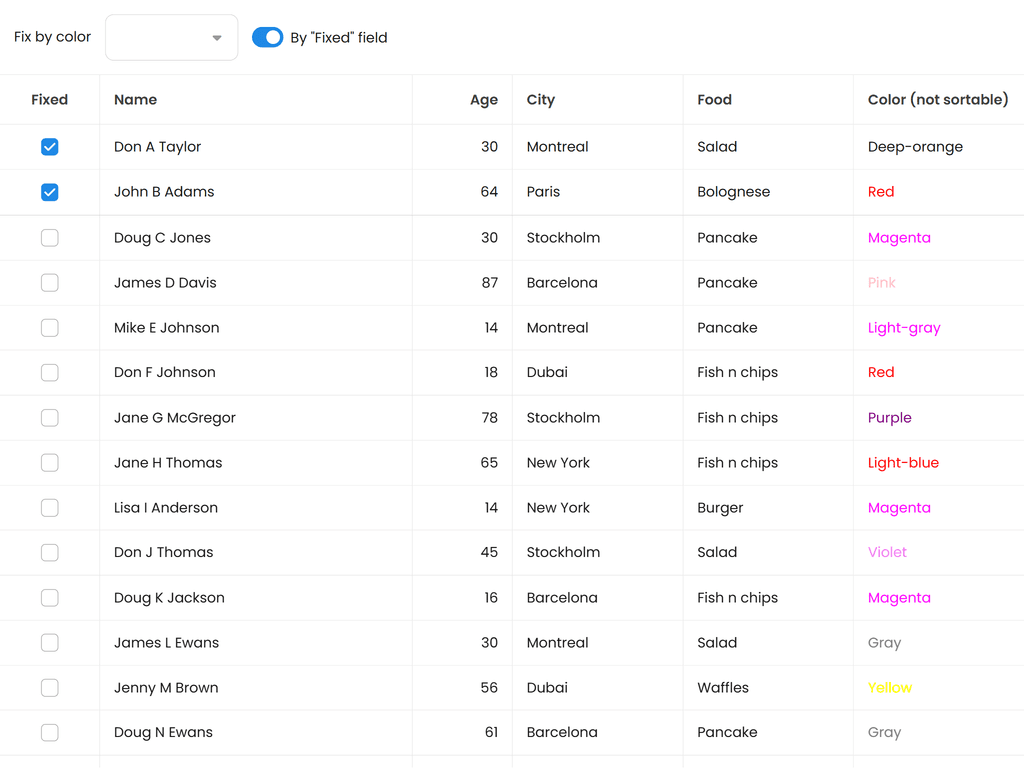Select the Yellow color cell for Jenny M Brown

coord(889,688)
